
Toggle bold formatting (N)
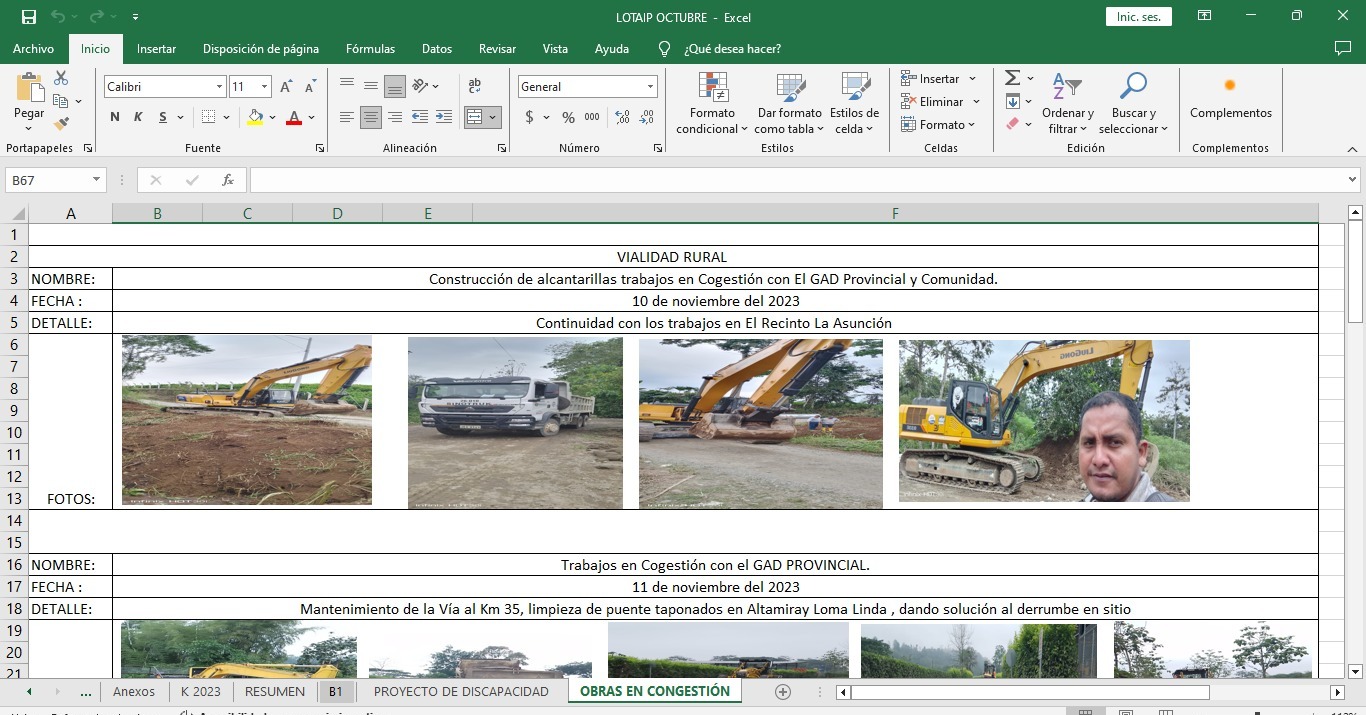(115, 117)
